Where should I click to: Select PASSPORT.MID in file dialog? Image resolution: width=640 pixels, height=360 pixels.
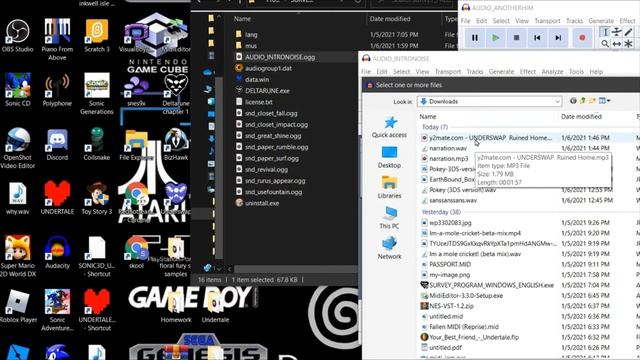[x=450, y=264]
